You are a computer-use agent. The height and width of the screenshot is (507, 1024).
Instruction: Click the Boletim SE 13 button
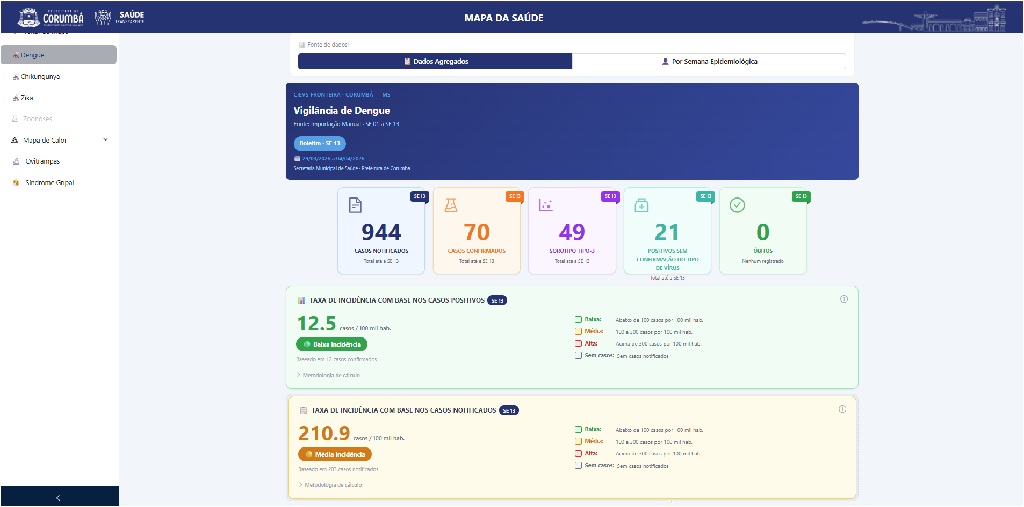point(319,143)
